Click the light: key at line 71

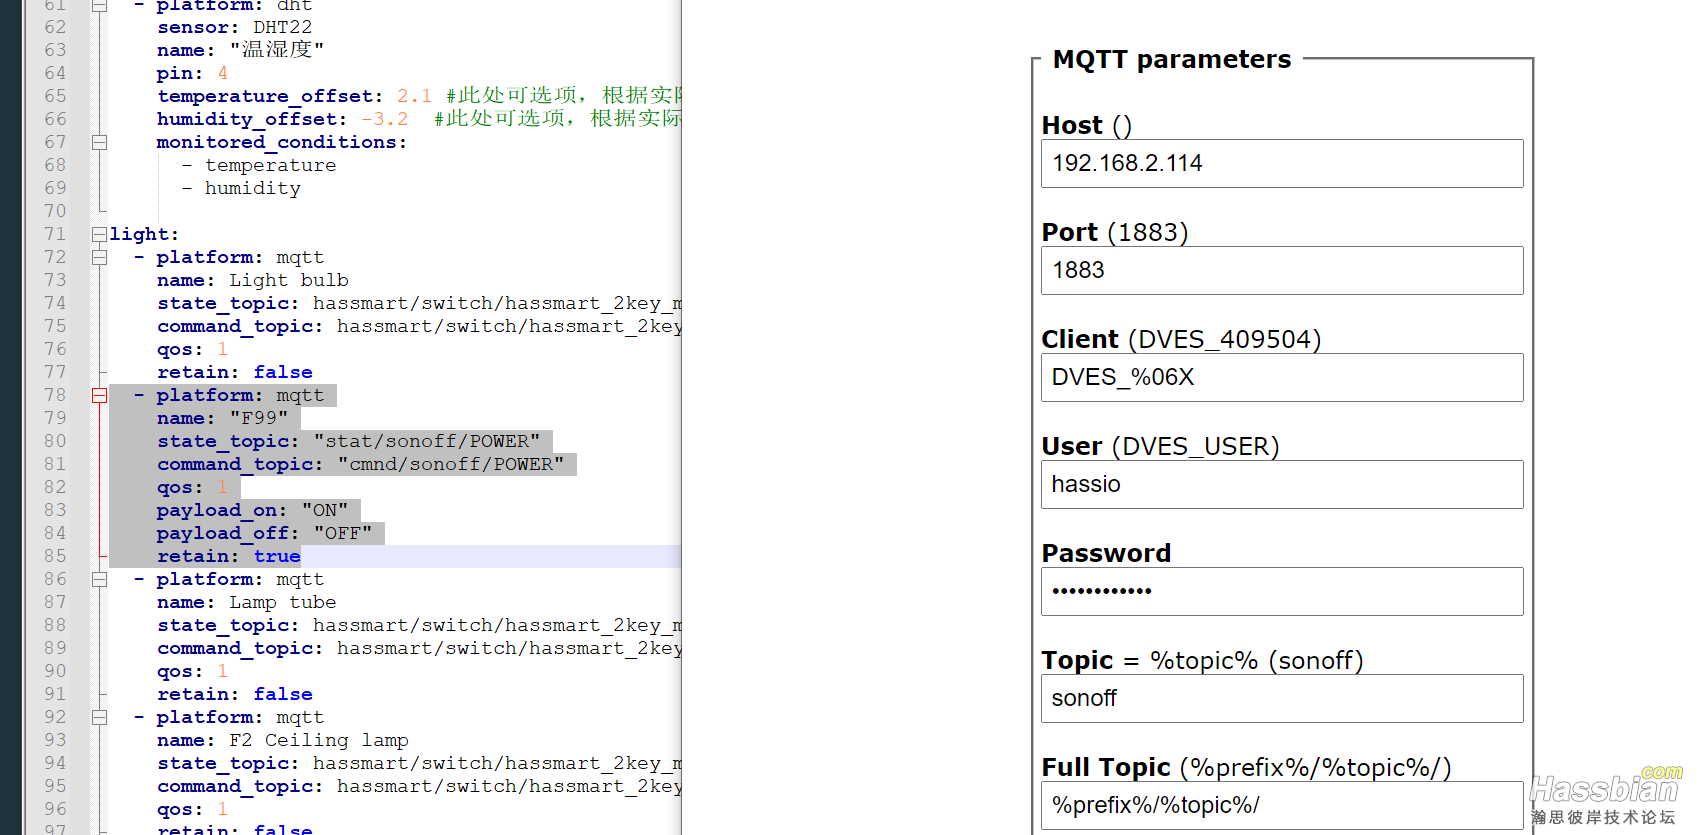[143, 234]
